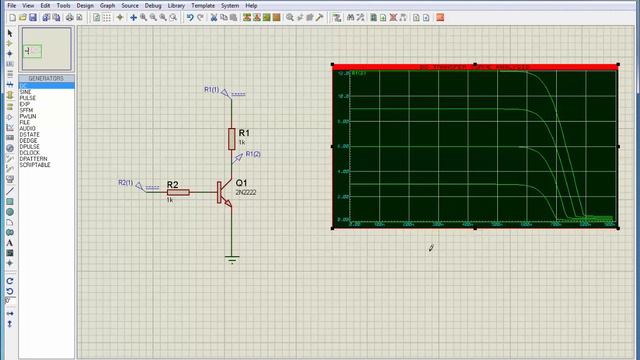640x360 pixels.
Task: Click the Cut scissors icon
Action: pos(213,18)
